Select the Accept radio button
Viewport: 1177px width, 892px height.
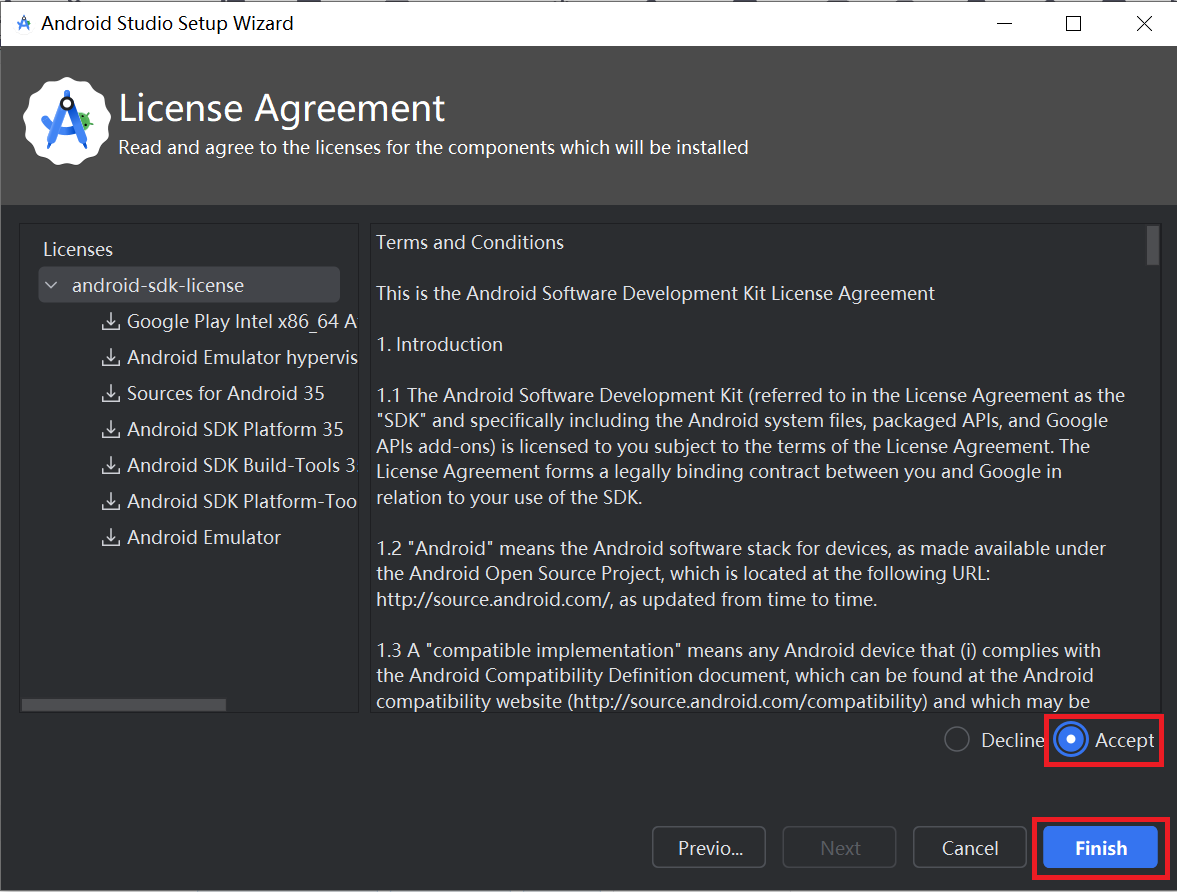tap(1070, 740)
